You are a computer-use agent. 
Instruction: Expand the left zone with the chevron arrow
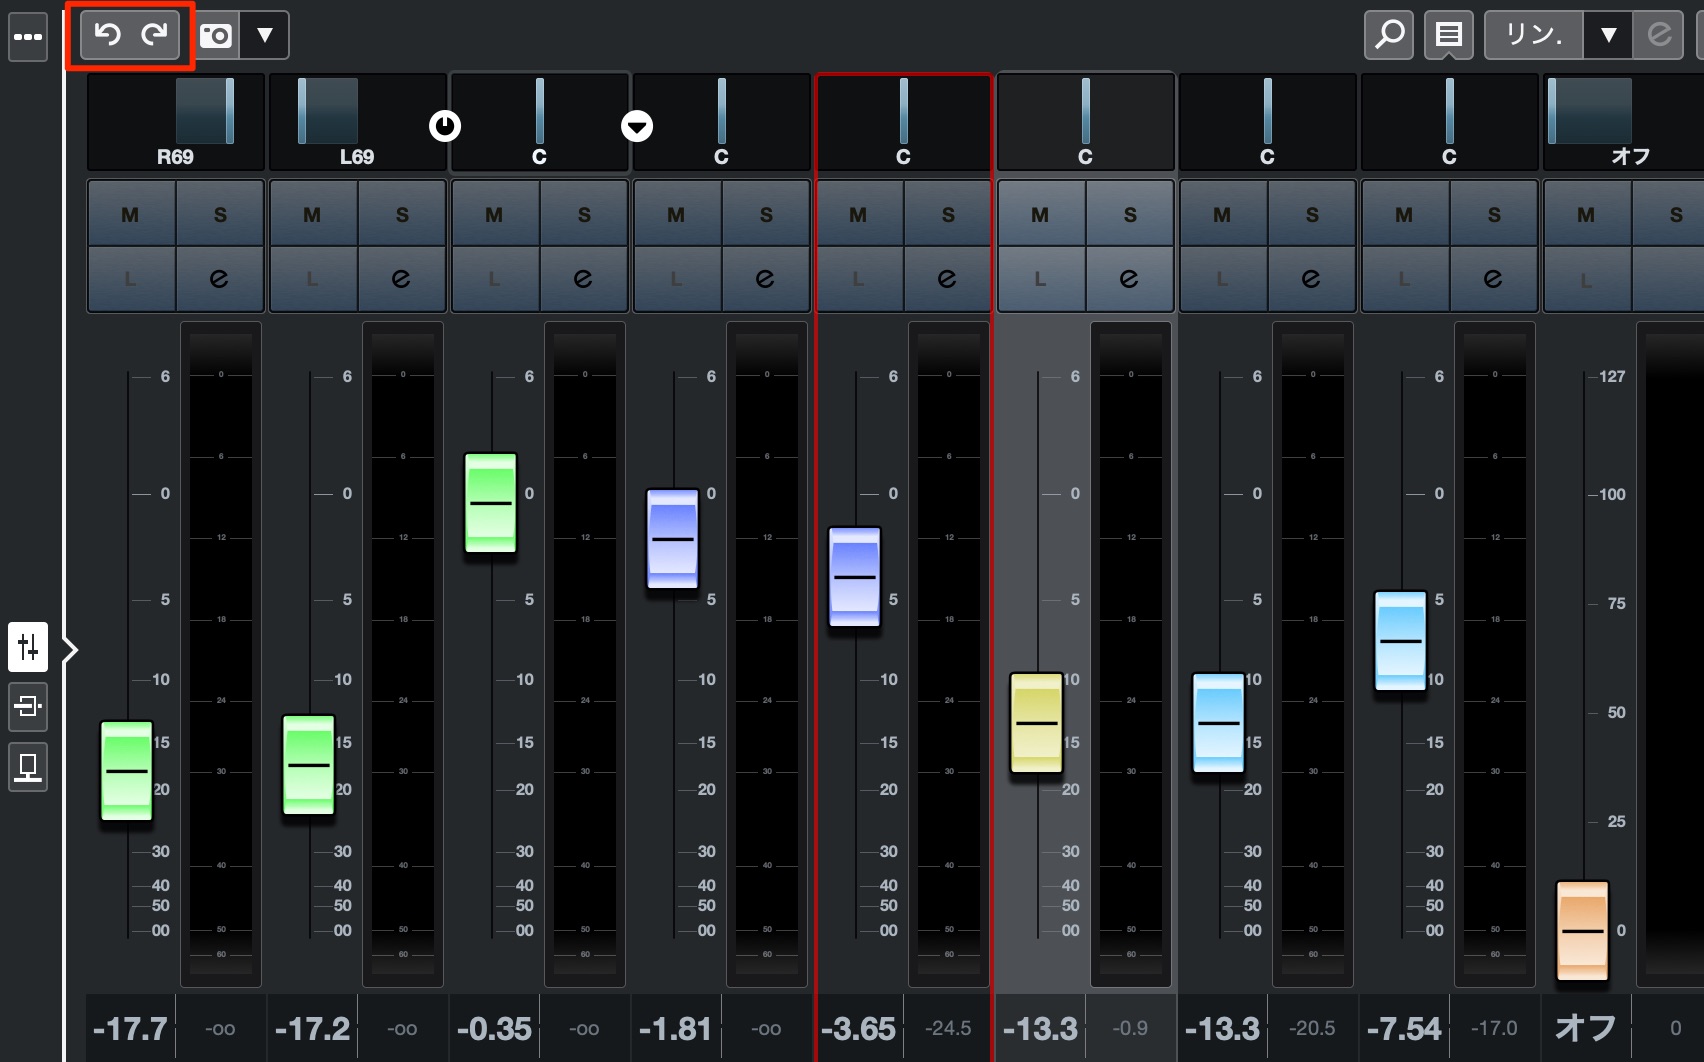[x=70, y=650]
